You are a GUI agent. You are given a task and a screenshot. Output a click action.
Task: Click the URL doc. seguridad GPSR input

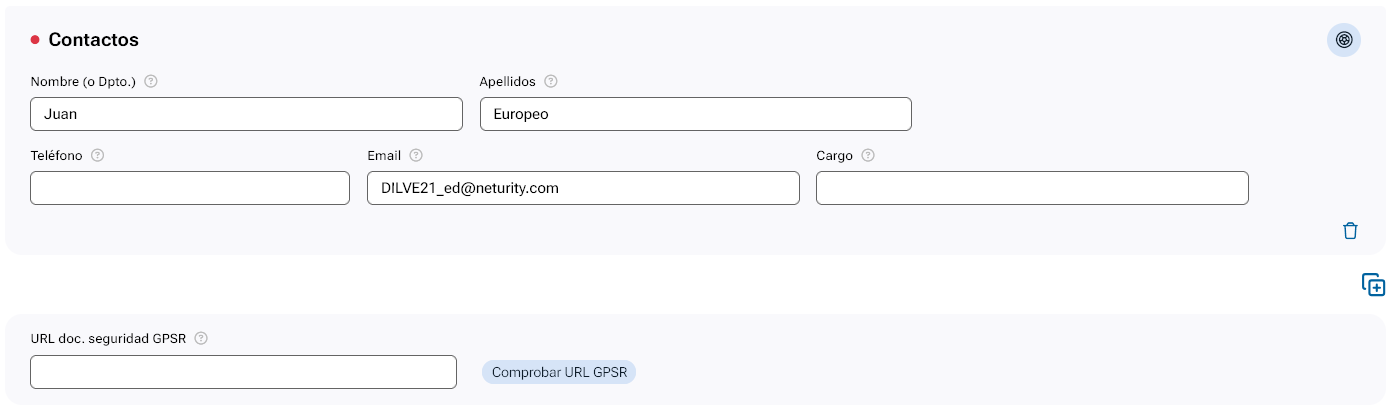pos(243,372)
